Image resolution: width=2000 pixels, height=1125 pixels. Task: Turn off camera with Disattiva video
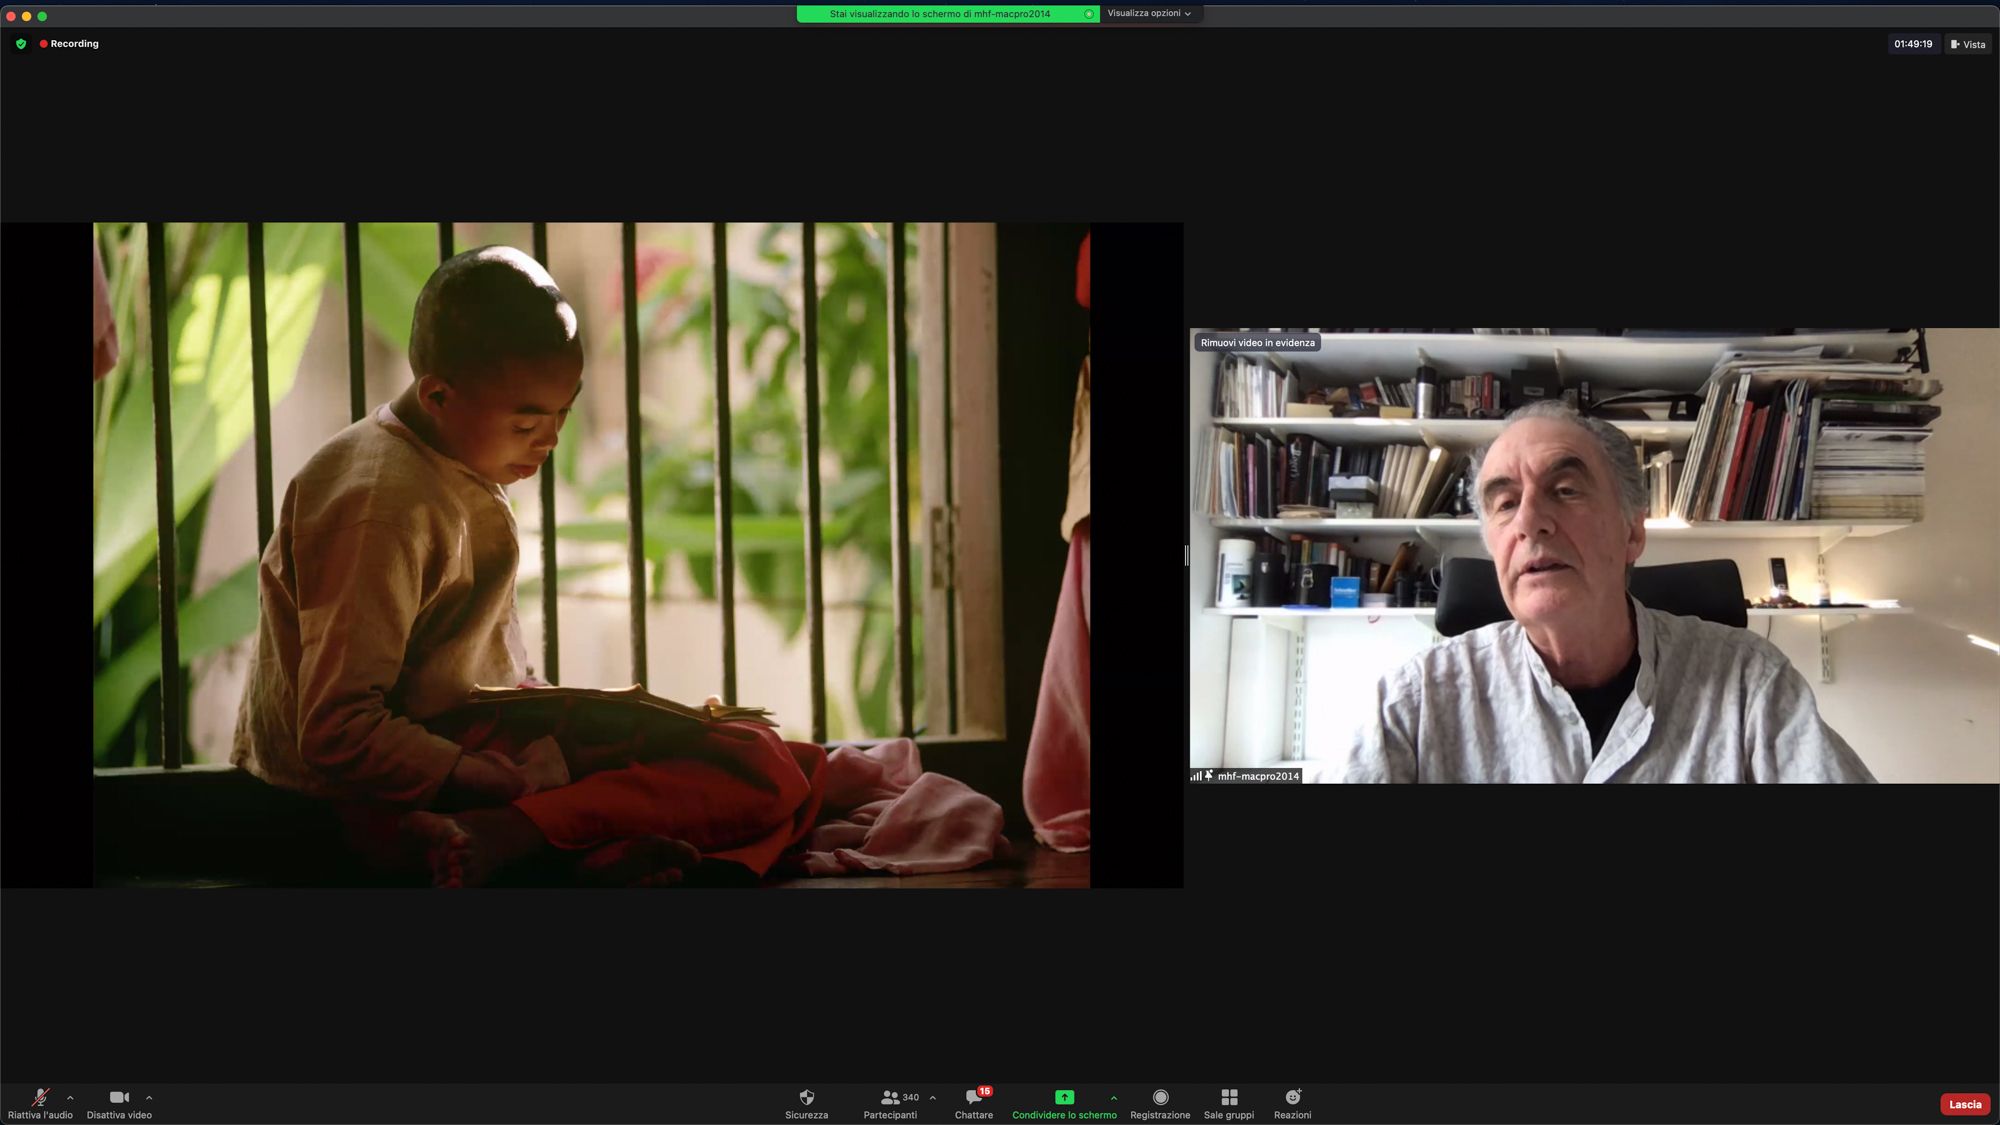(119, 1103)
